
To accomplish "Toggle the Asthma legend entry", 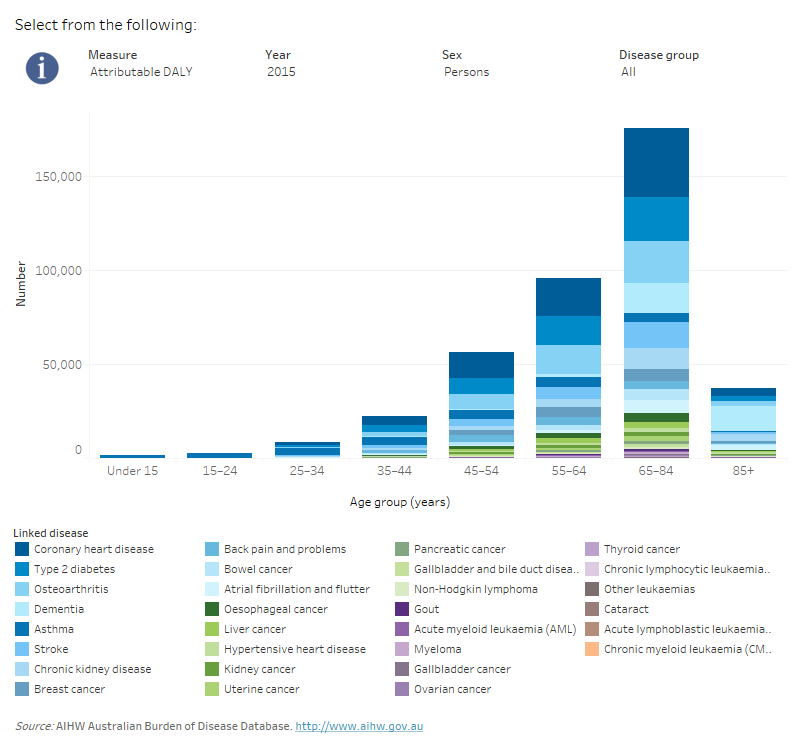I will click(22, 629).
